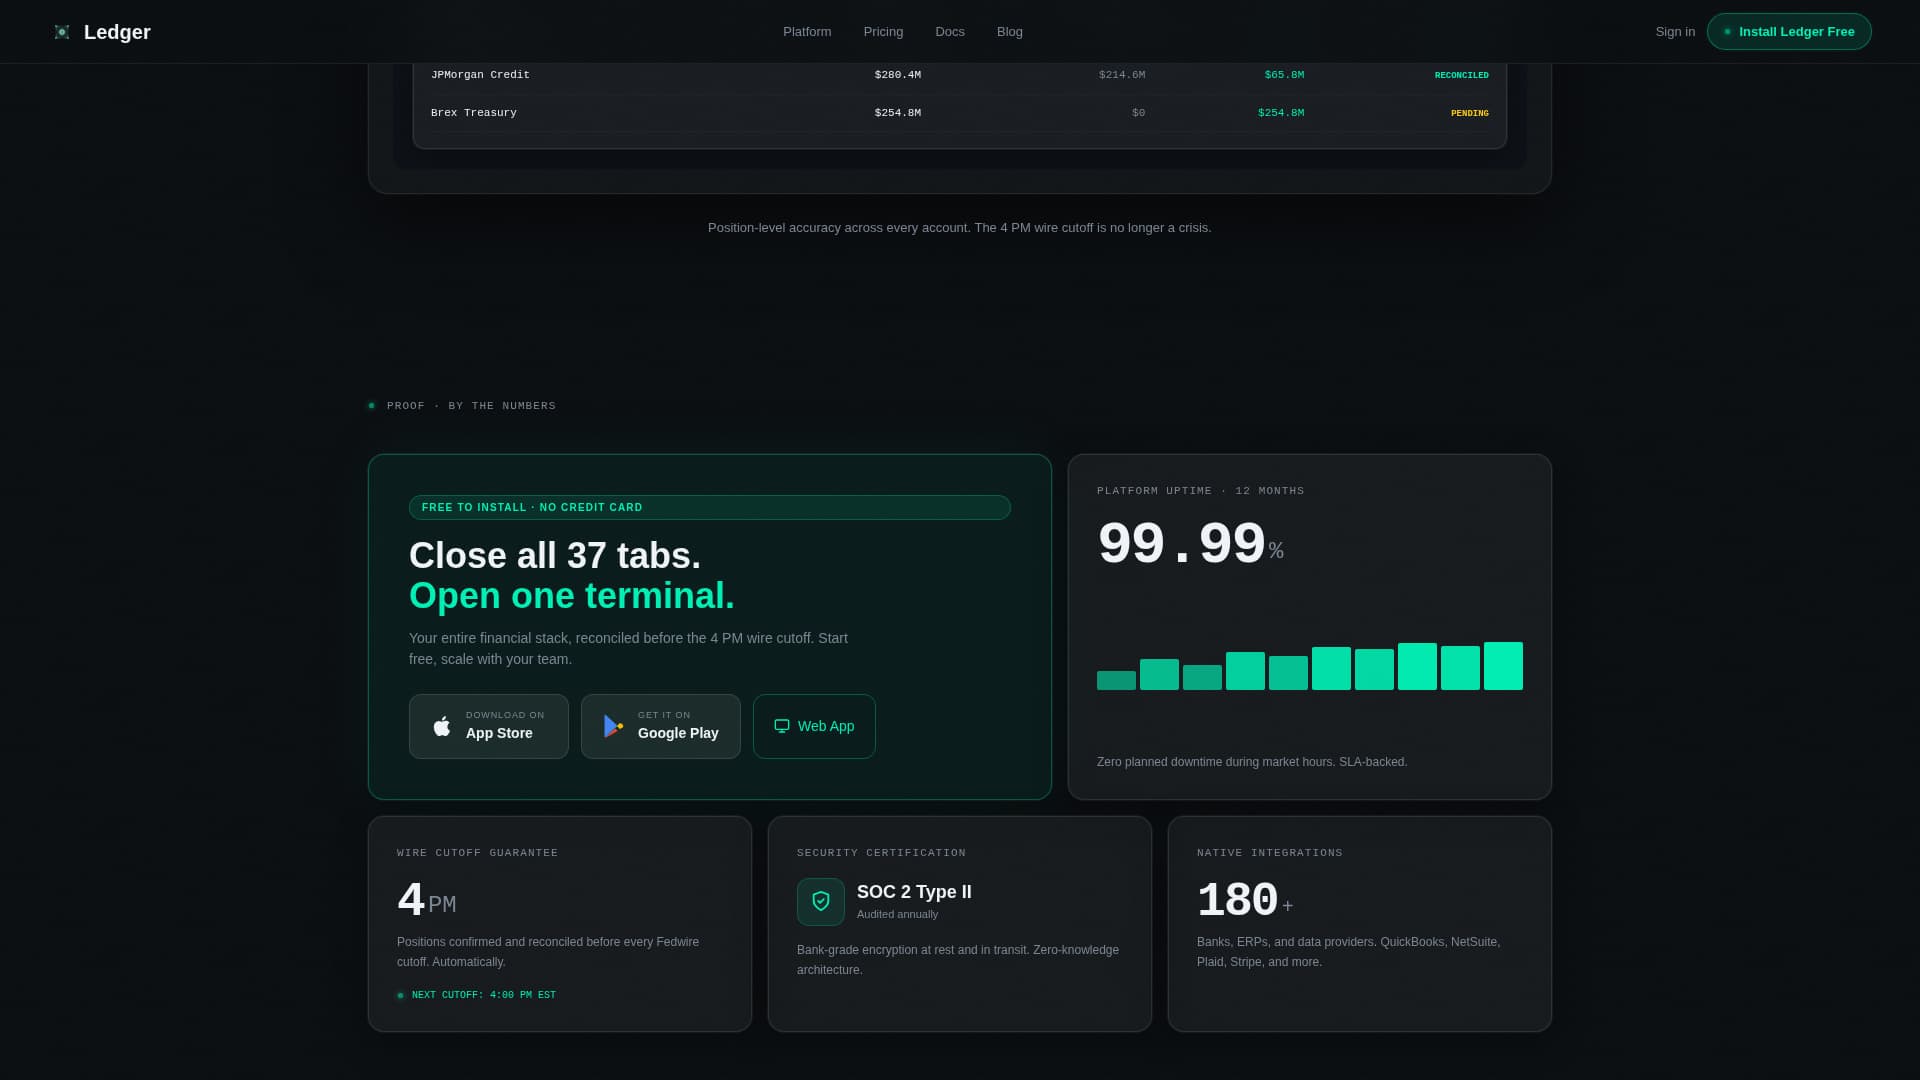Viewport: 1920px width, 1080px height.
Task: Click Zero planned downtime caption
Action: tap(1252, 762)
